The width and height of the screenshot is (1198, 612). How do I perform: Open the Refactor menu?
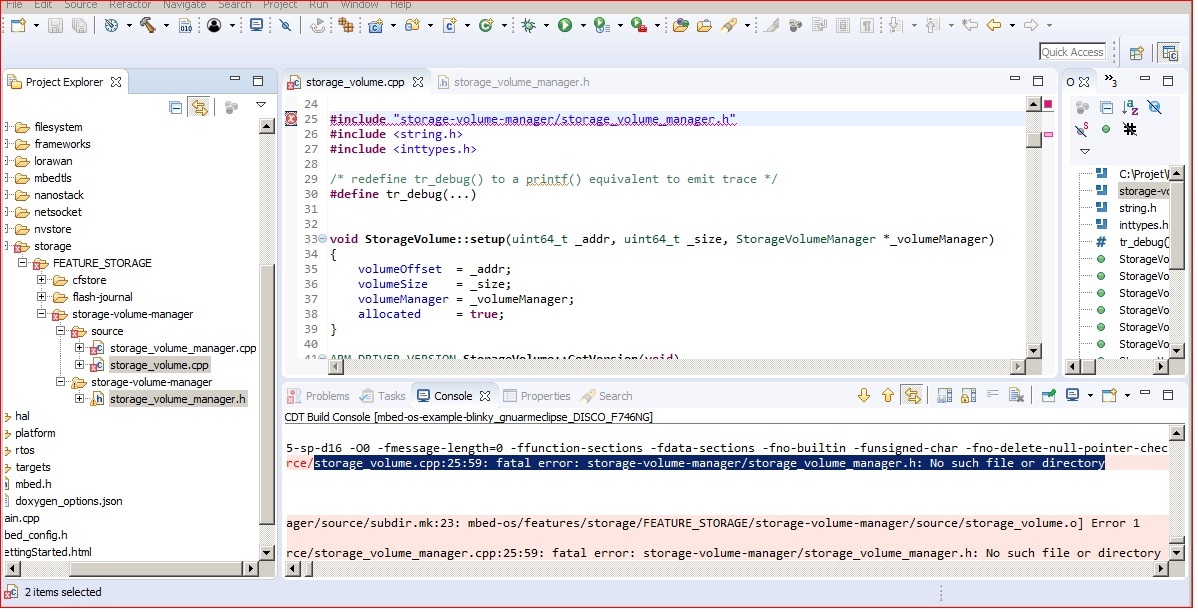130,5
